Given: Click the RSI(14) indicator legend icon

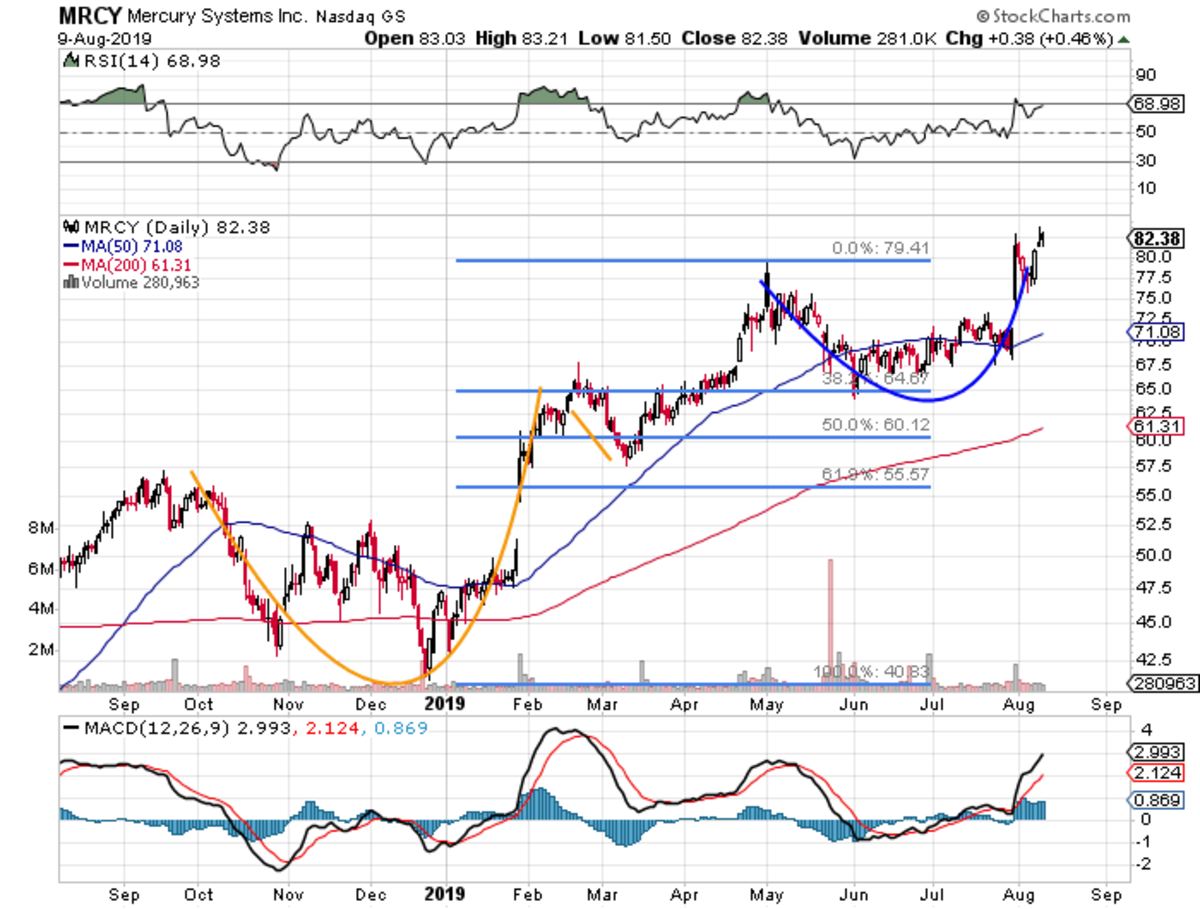Looking at the screenshot, I should tap(70, 62).
